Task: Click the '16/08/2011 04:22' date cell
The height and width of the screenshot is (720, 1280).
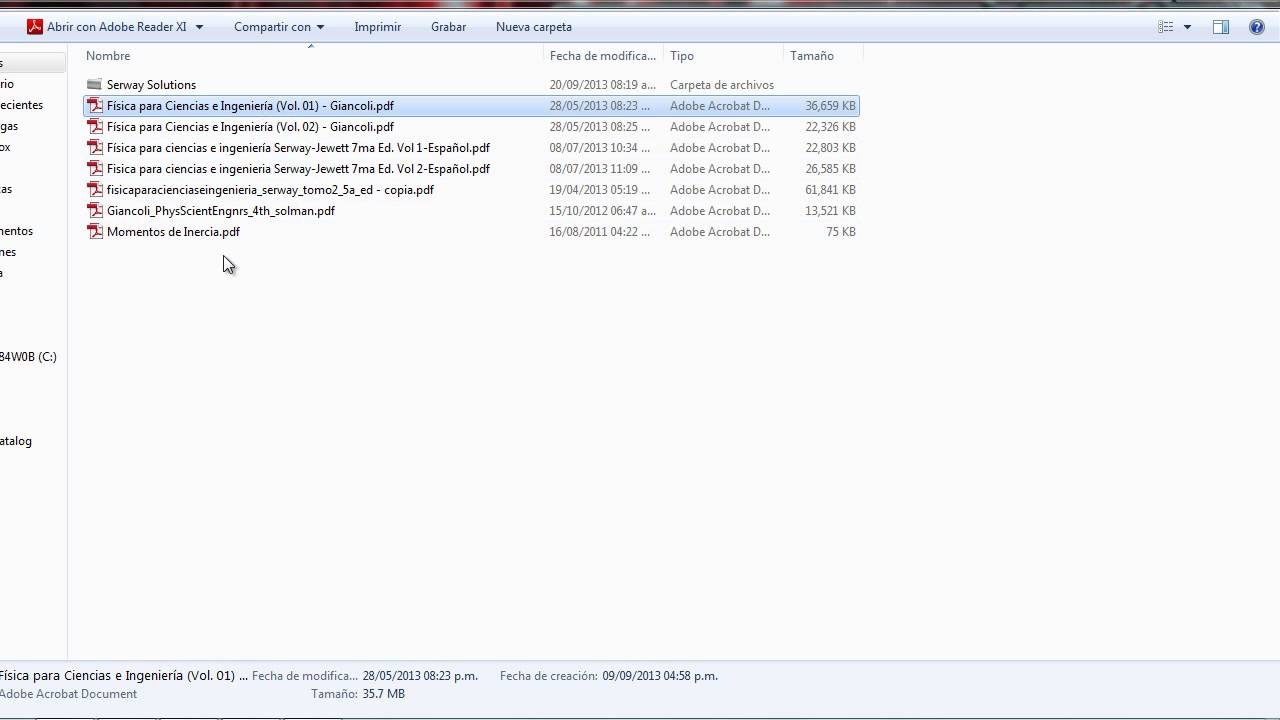Action: tap(600, 232)
